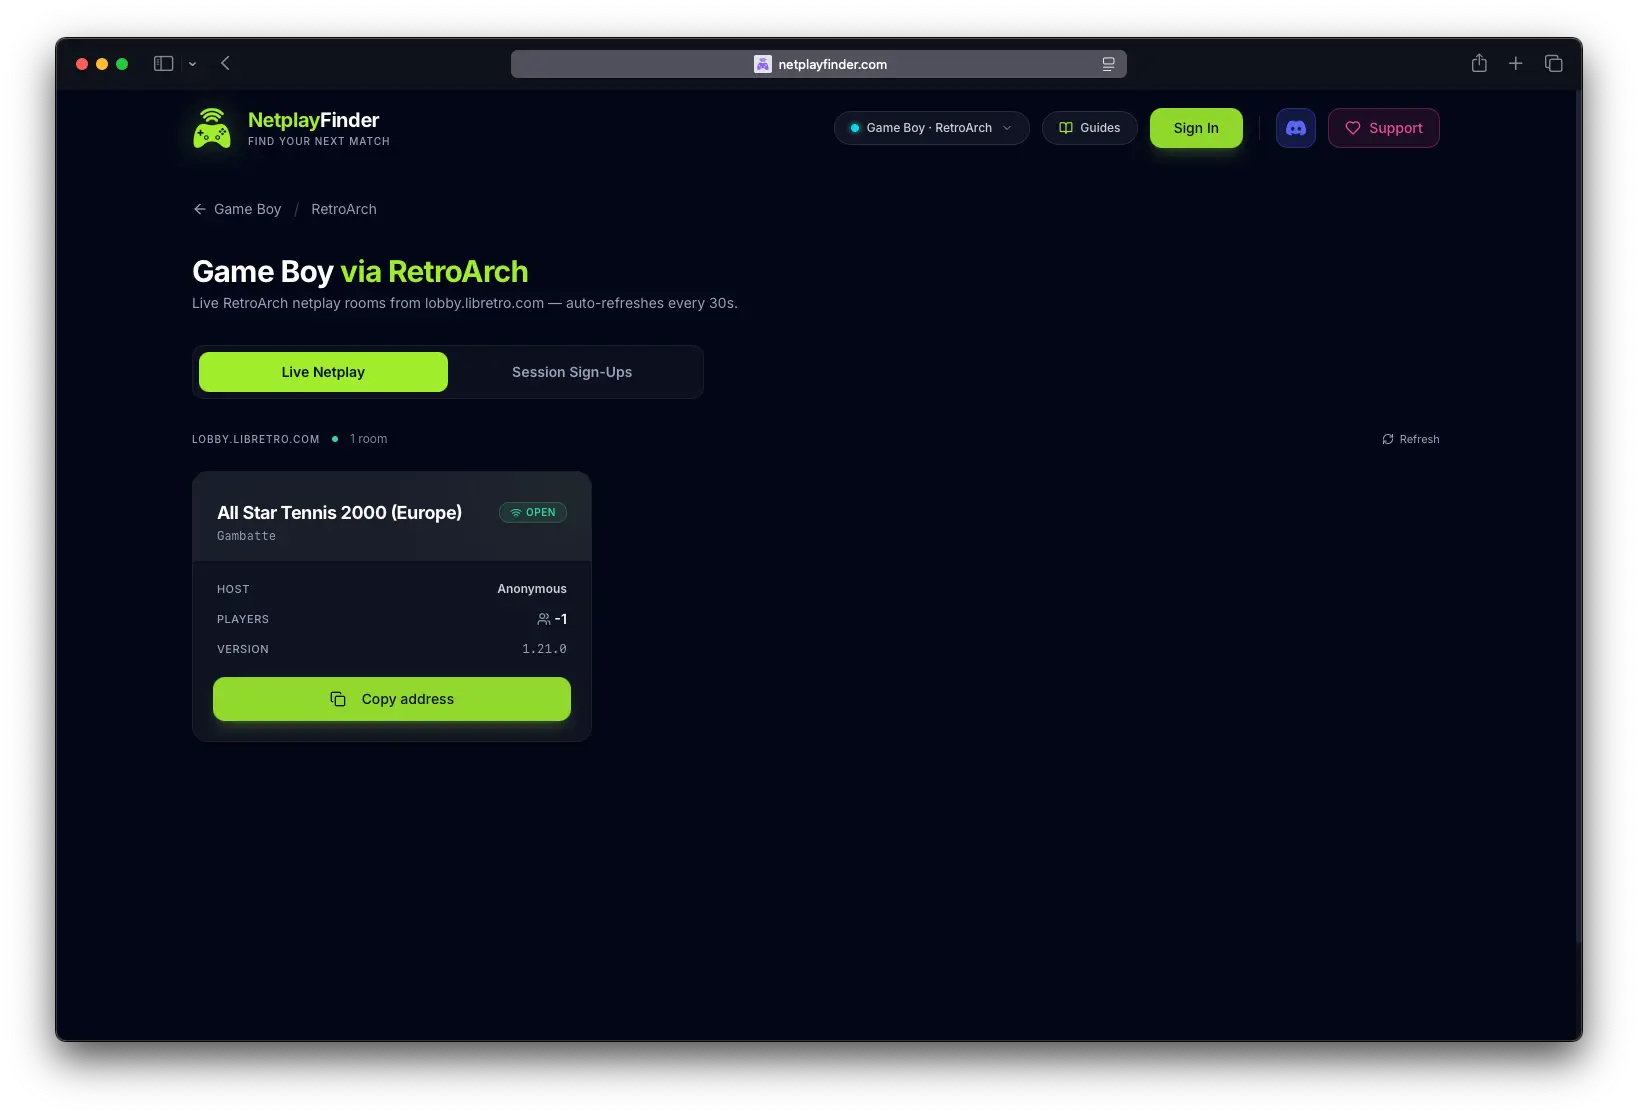Viewport: 1638px width, 1115px height.
Task: Click the reader view icon in address bar
Action: coord(1108,64)
